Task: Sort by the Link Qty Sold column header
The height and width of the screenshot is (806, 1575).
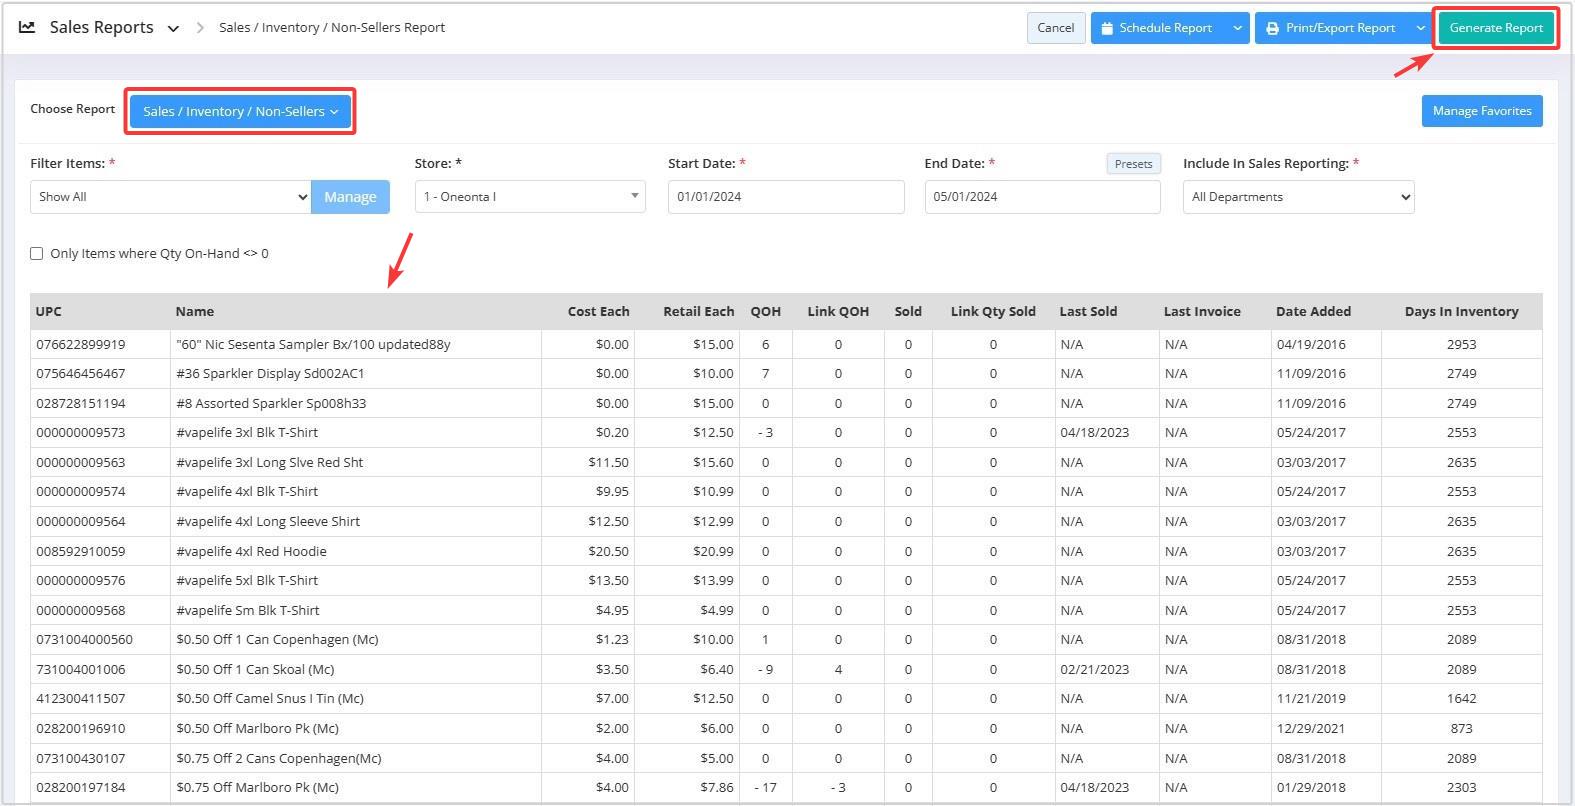Action: tap(993, 312)
